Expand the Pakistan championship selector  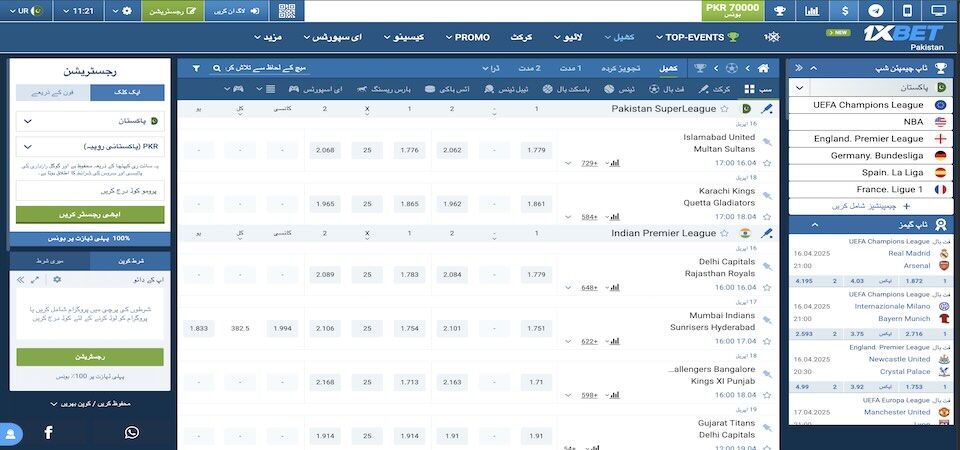point(800,88)
